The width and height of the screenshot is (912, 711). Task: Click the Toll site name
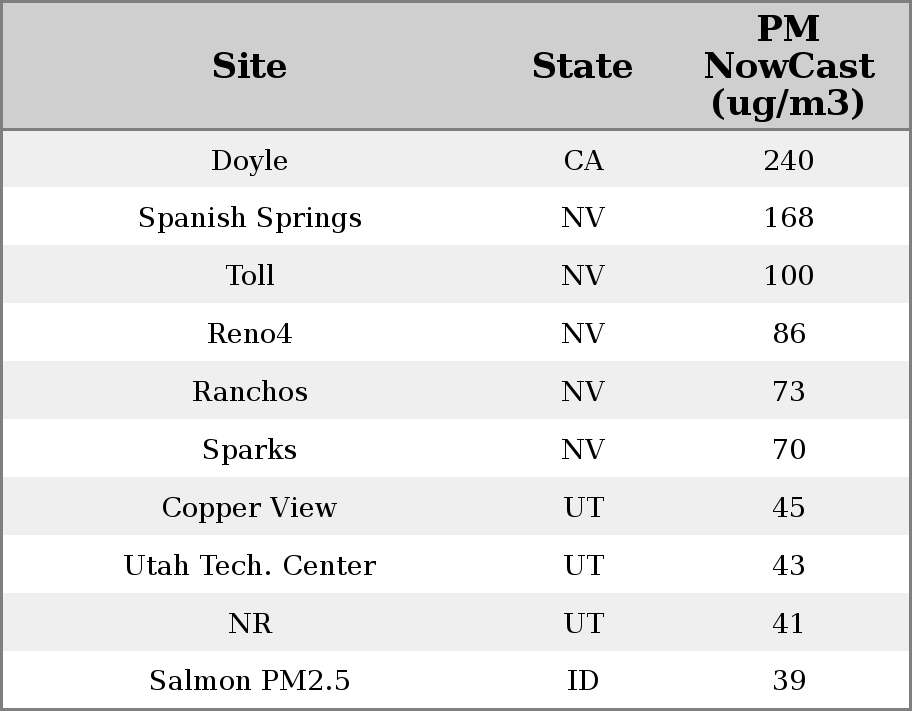pos(249,276)
